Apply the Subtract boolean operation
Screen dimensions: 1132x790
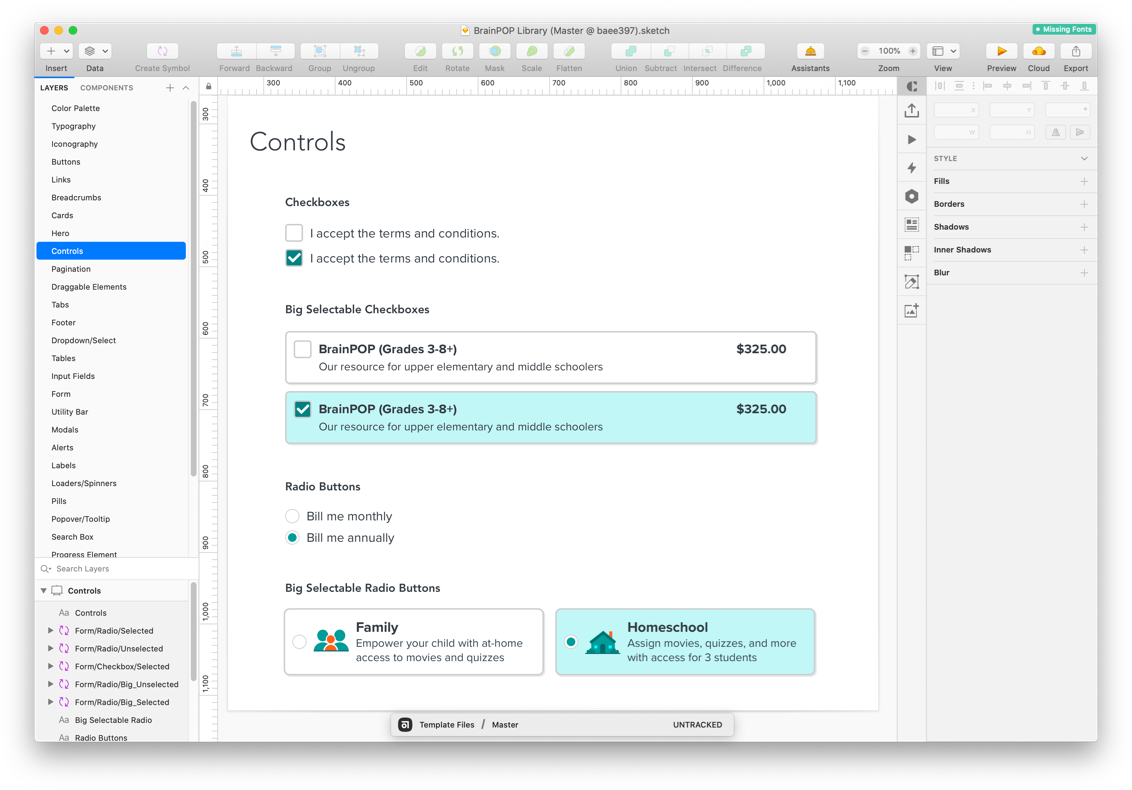coord(669,51)
